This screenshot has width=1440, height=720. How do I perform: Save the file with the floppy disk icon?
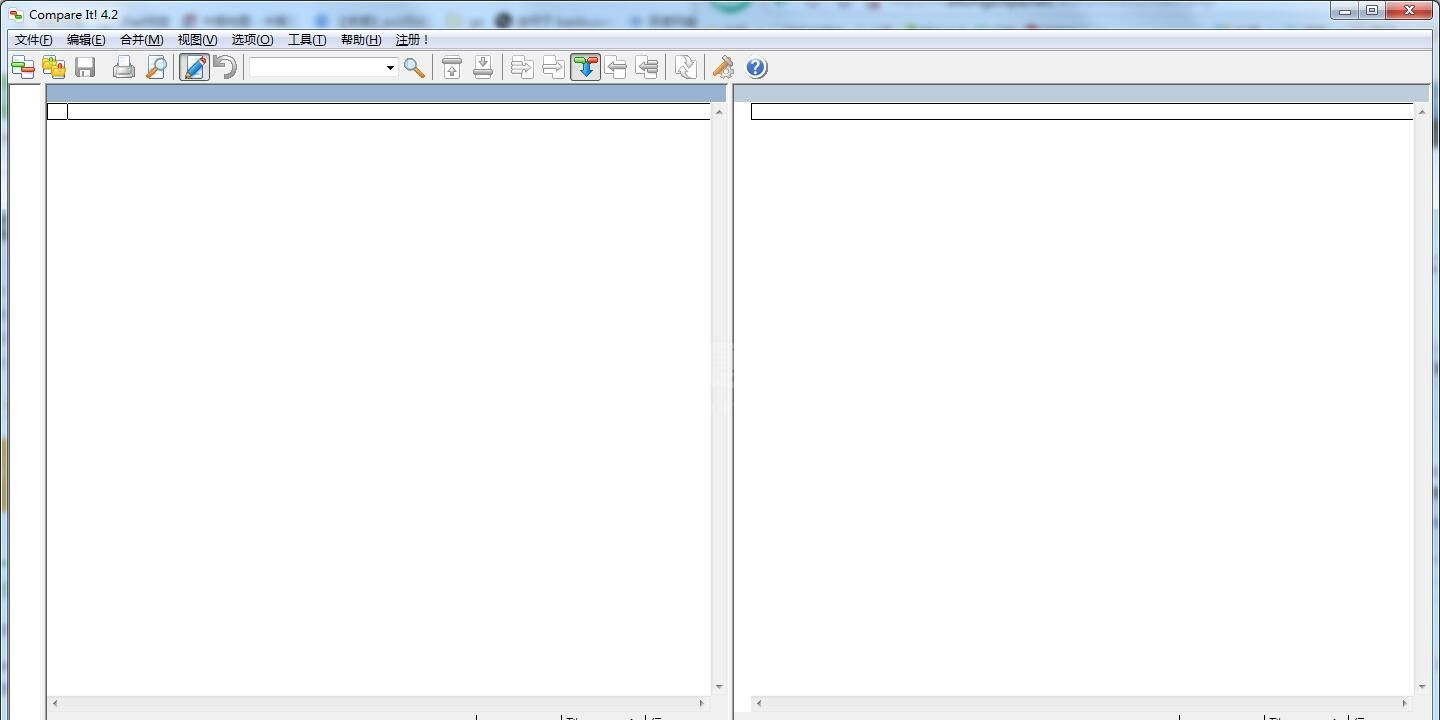(x=85, y=67)
